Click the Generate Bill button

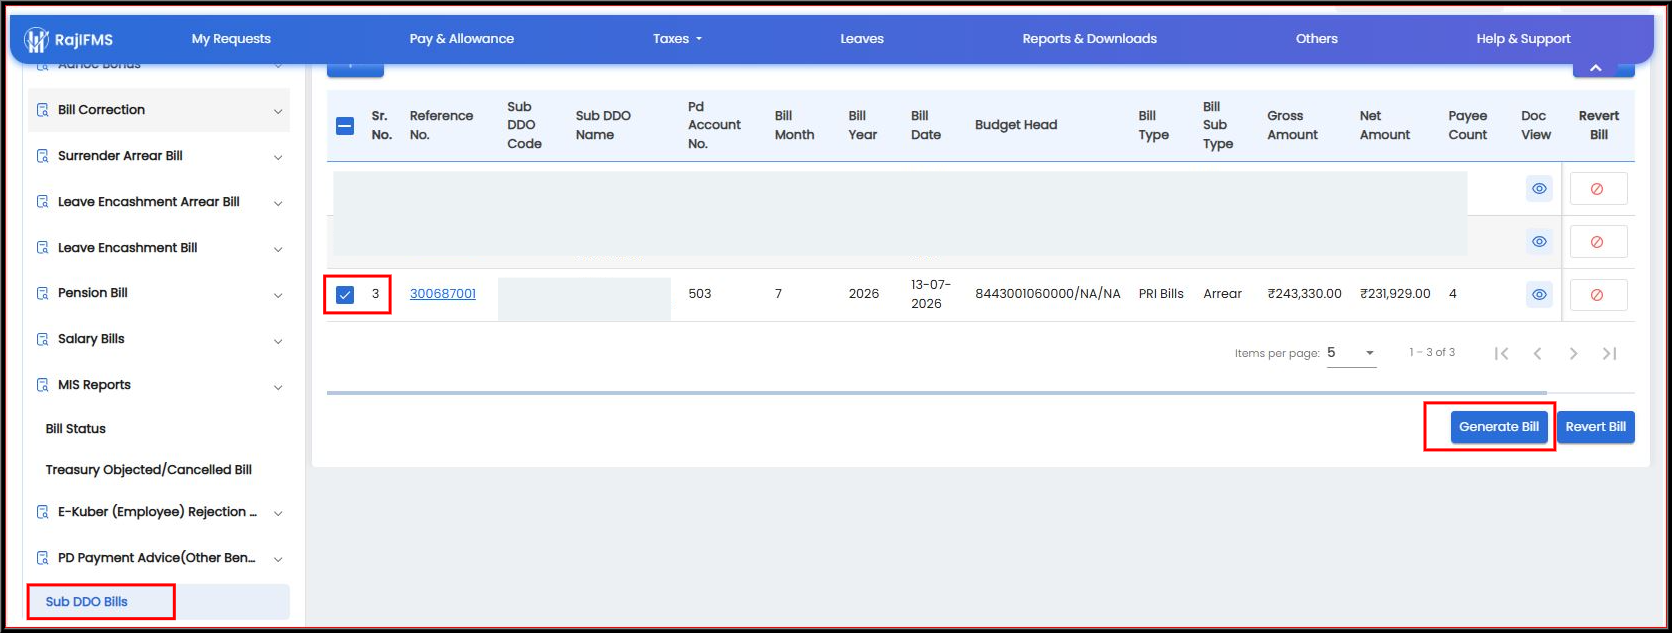coord(1499,427)
